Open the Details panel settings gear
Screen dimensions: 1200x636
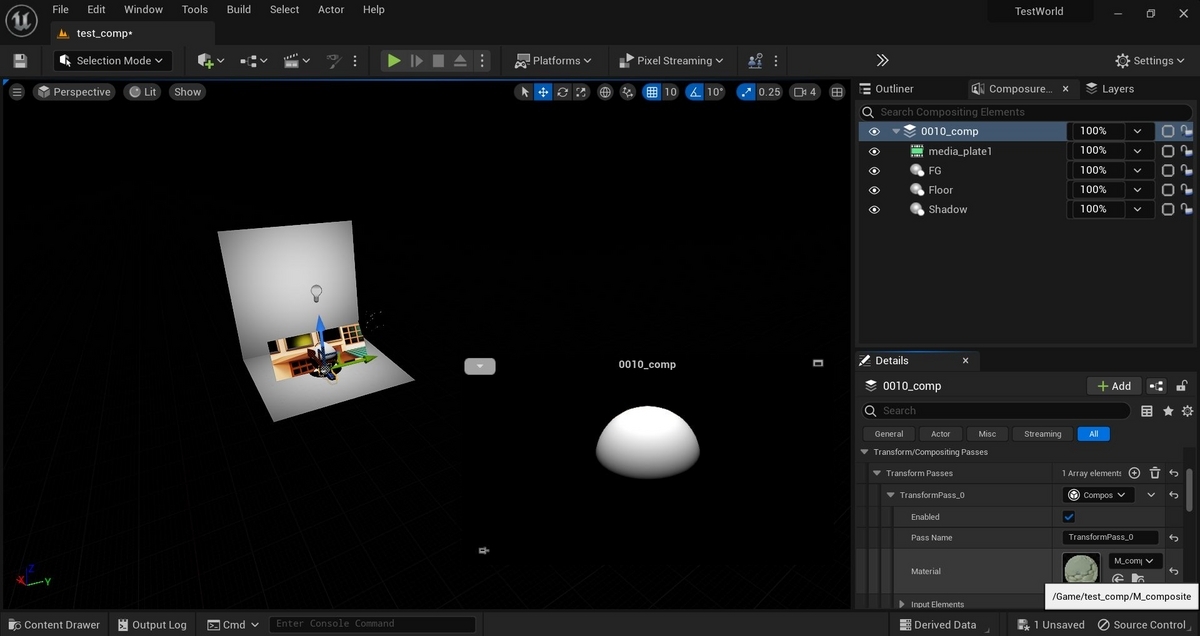pyautogui.click(x=1187, y=411)
